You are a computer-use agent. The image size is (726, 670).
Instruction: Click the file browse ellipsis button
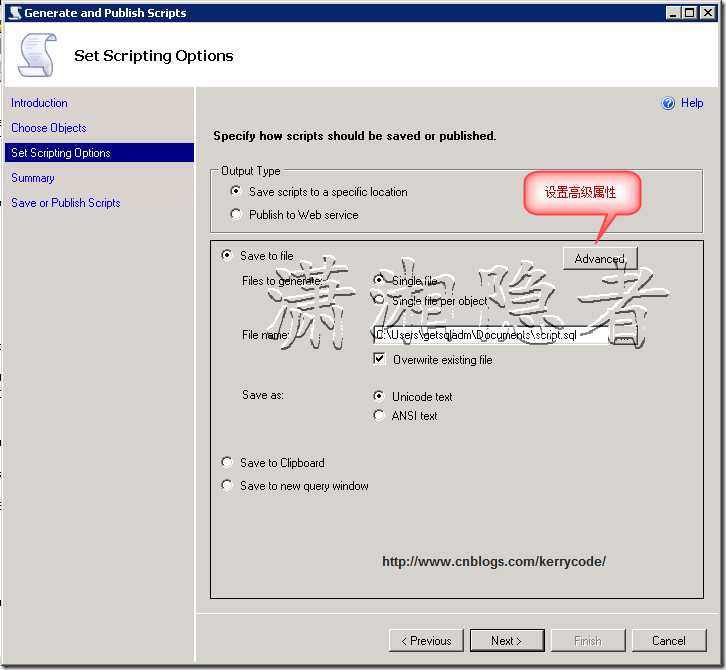point(623,335)
